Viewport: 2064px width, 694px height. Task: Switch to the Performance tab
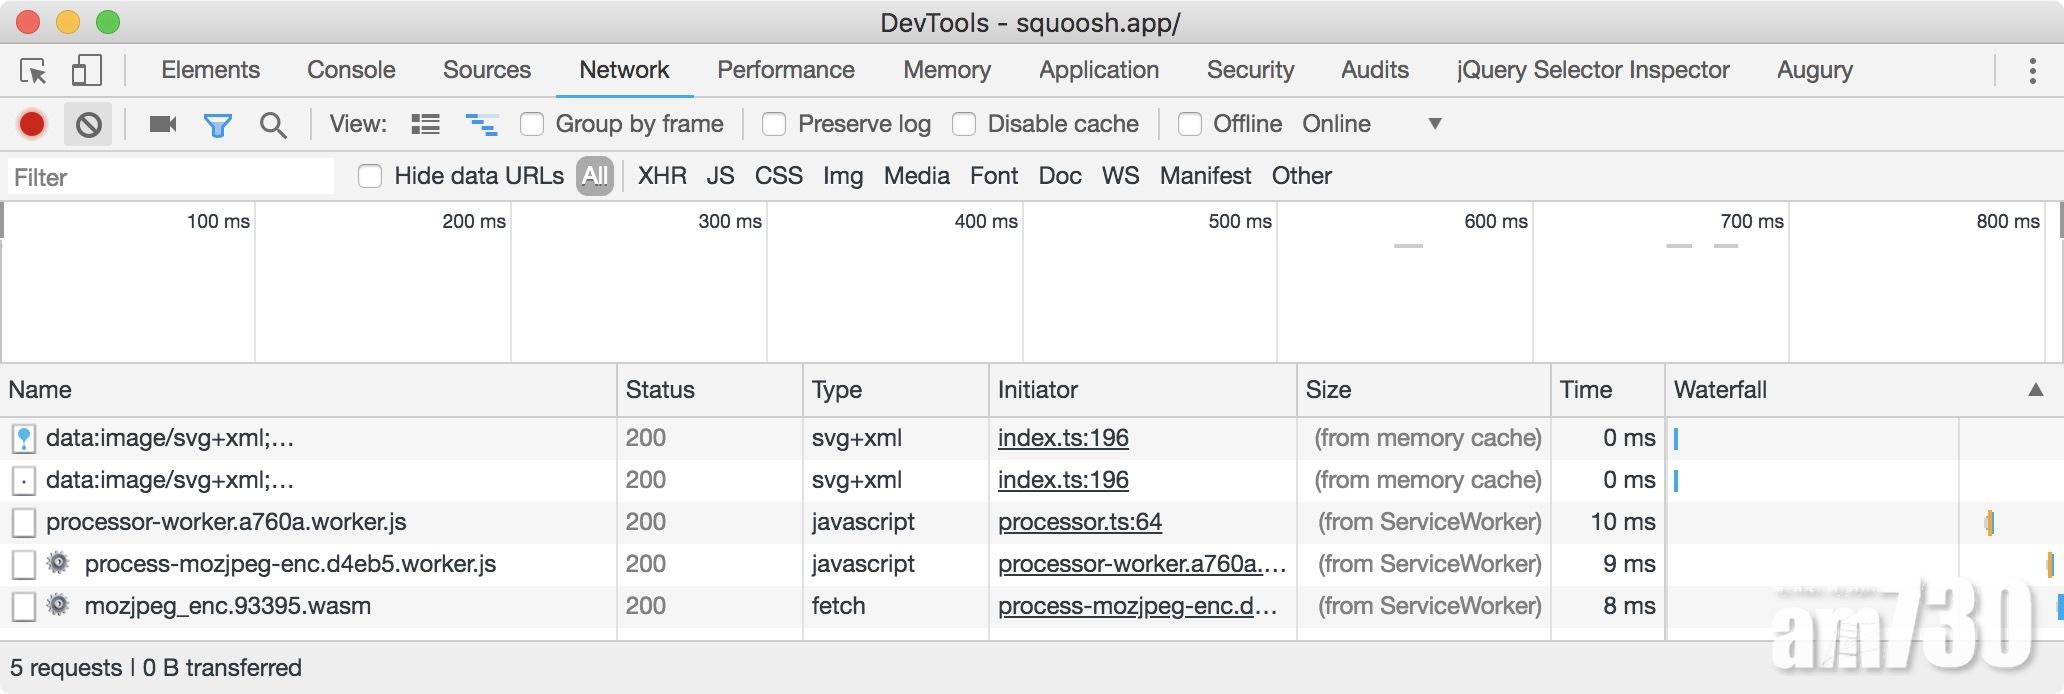click(785, 70)
